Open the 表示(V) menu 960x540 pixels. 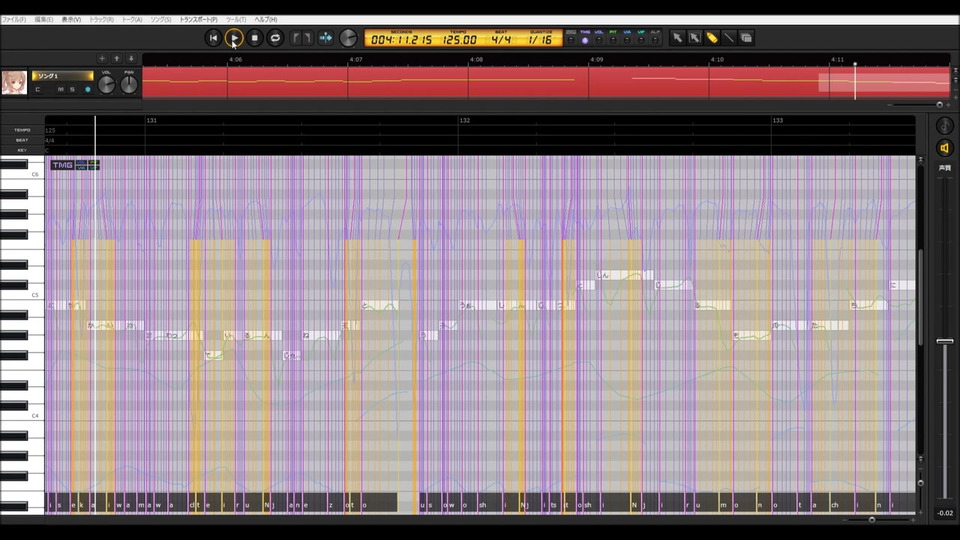pyautogui.click(x=71, y=20)
